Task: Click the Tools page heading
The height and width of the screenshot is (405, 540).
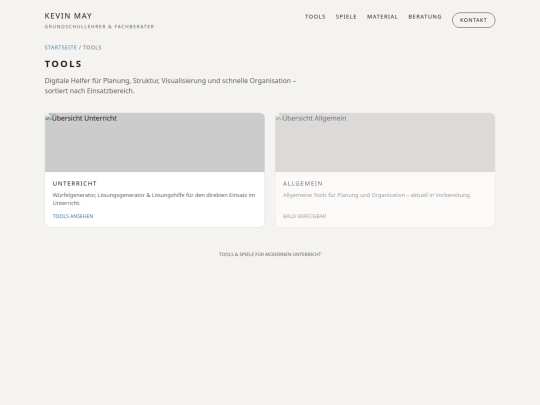Action: pyautogui.click(x=63, y=64)
